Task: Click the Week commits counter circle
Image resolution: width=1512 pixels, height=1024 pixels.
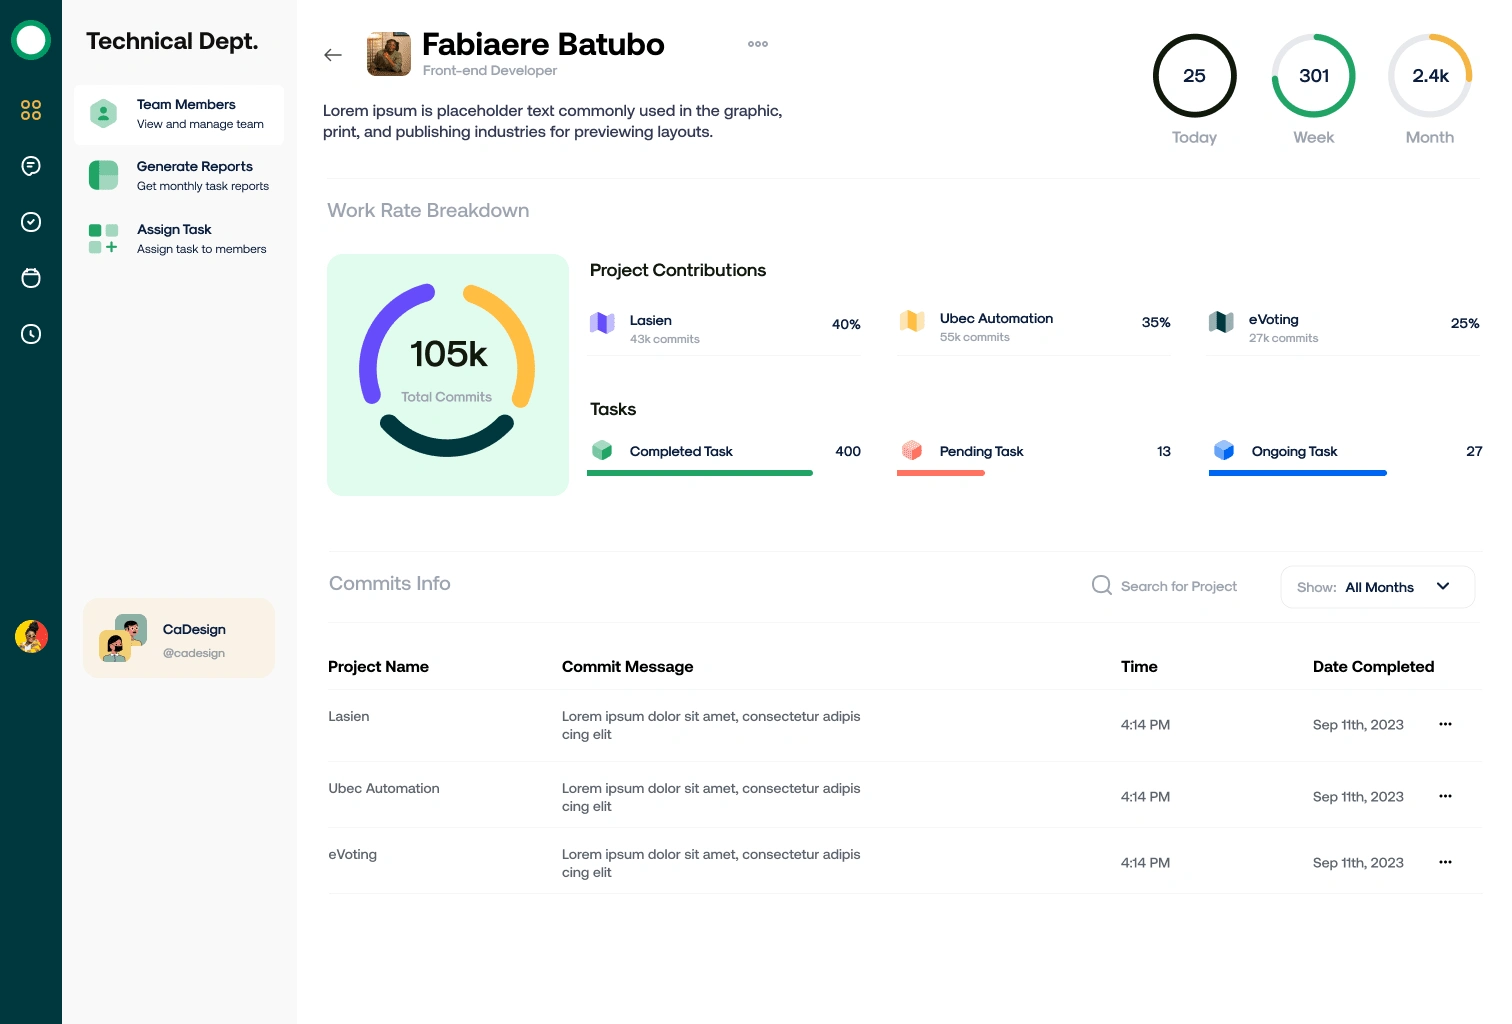Action: click(x=1313, y=76)
